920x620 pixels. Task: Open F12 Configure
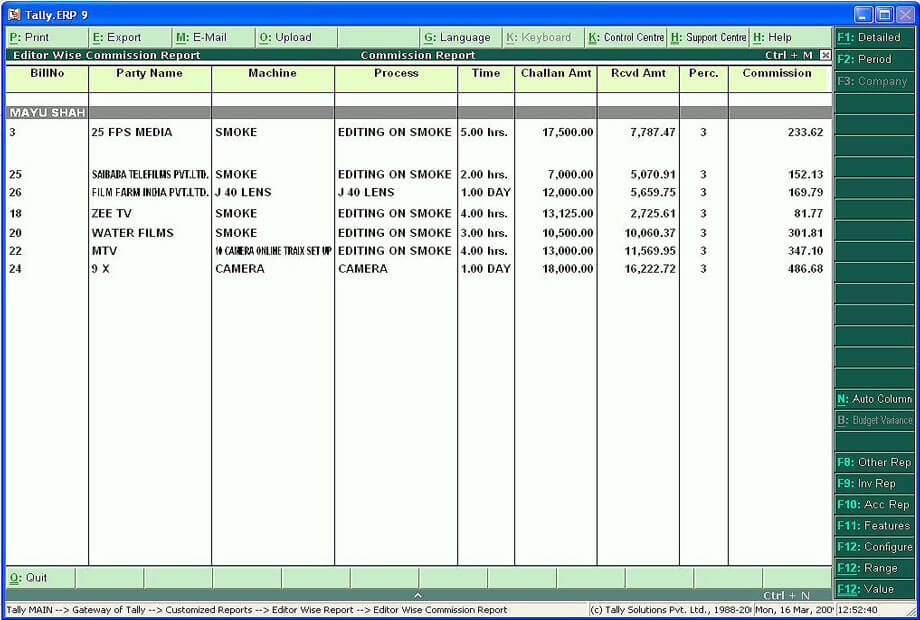coord(874,547)
